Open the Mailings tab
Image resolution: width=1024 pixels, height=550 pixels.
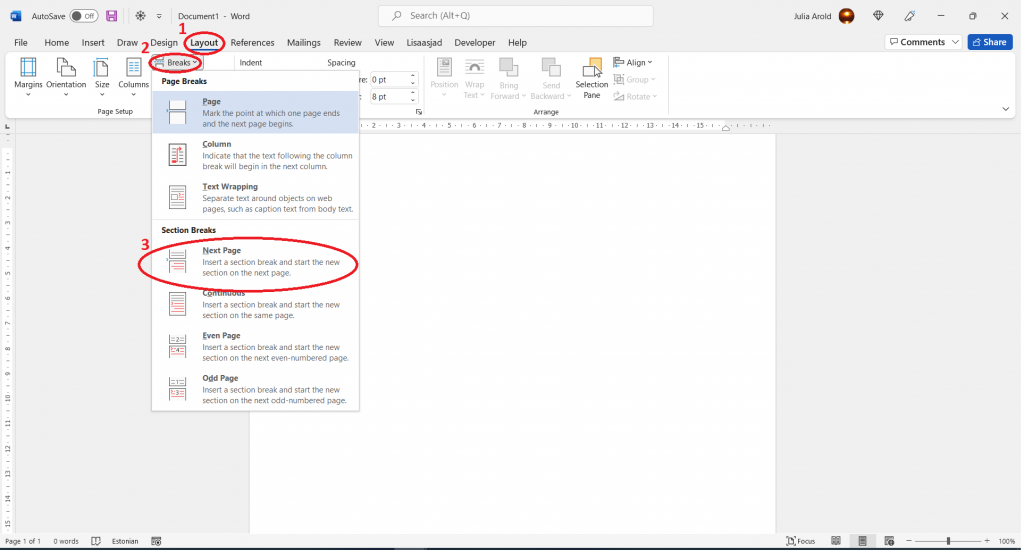pyautogui.click(x=303, y=43)
